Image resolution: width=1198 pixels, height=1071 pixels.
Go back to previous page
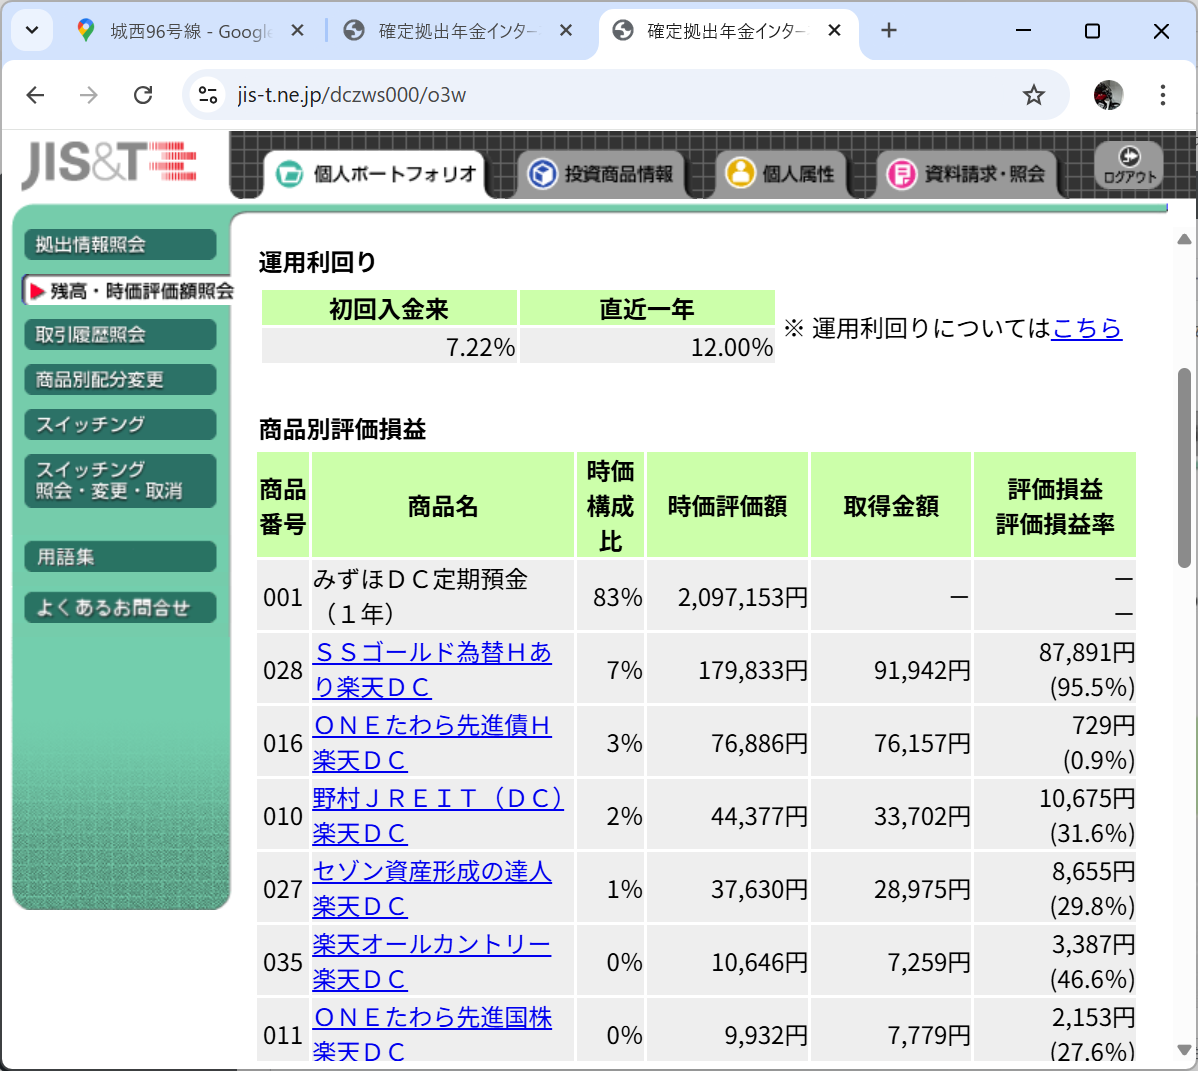36,95
